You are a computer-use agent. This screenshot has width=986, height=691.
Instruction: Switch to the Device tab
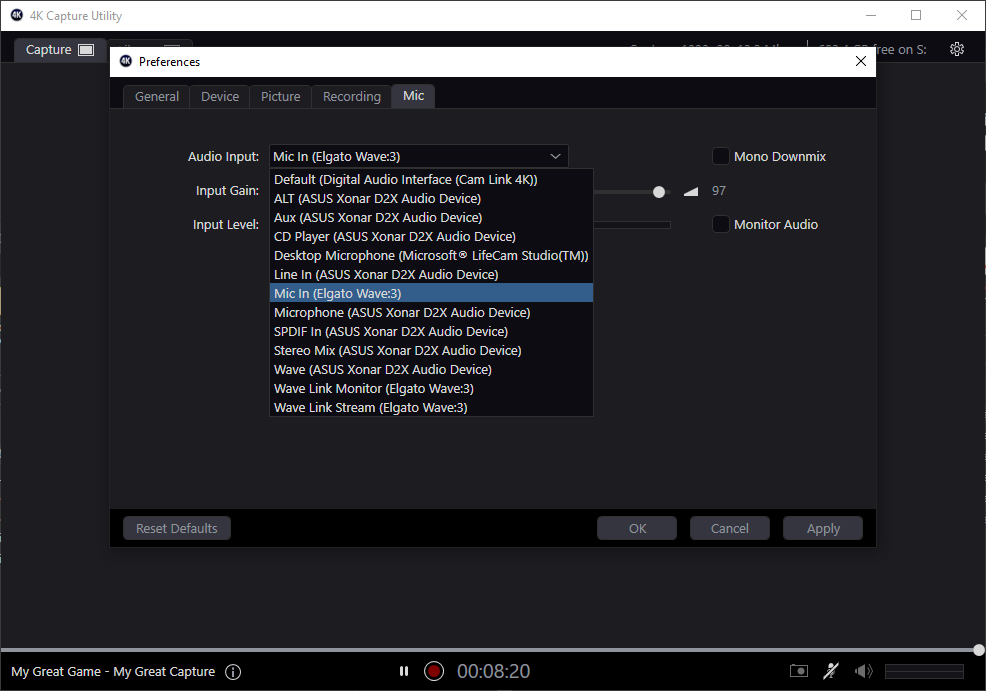pos(219,96)
